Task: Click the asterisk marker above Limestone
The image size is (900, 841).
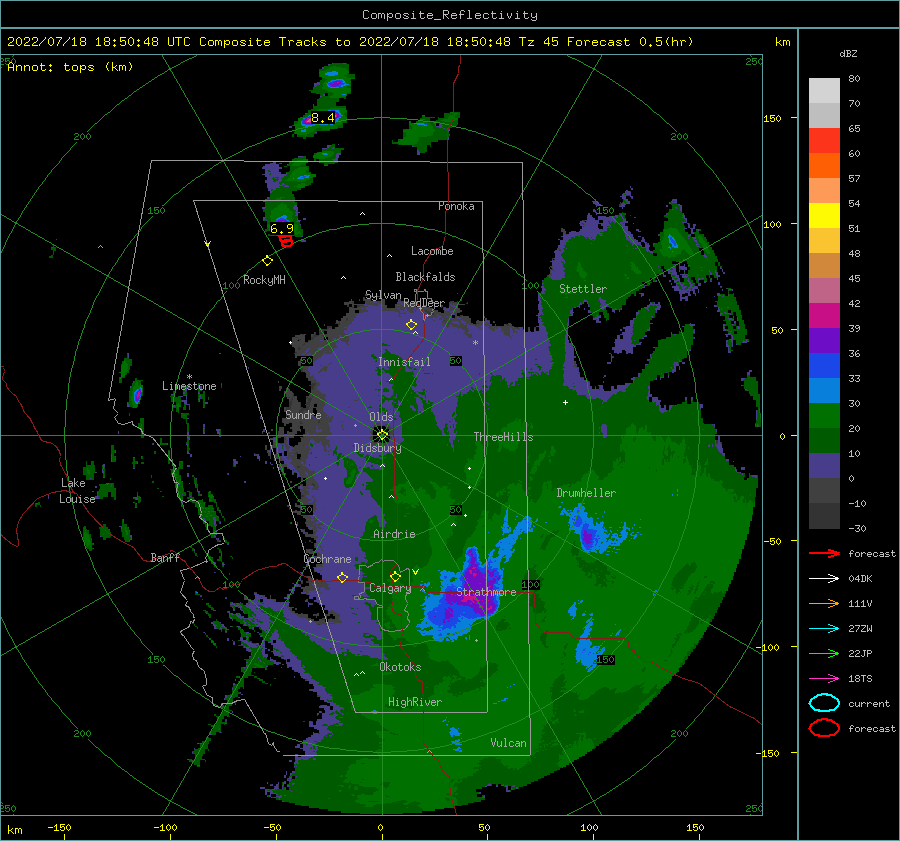Action: (189, 377)
